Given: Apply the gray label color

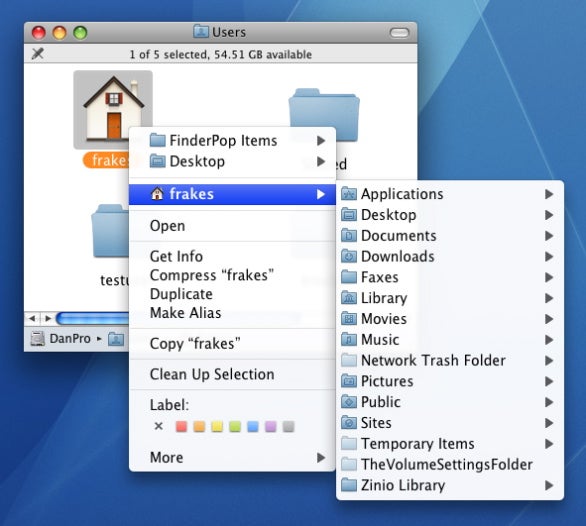Looking at the screenshot, I should (289, 426).
